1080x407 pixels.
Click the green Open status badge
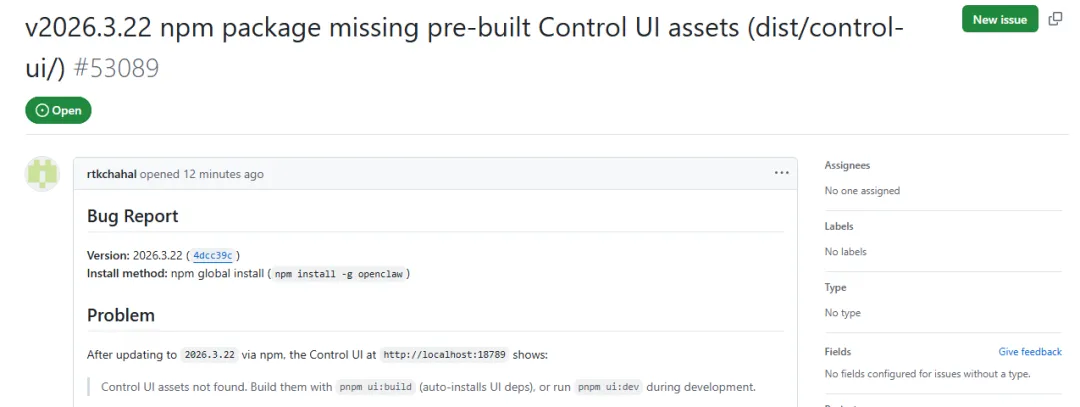[x=59, y=111]
